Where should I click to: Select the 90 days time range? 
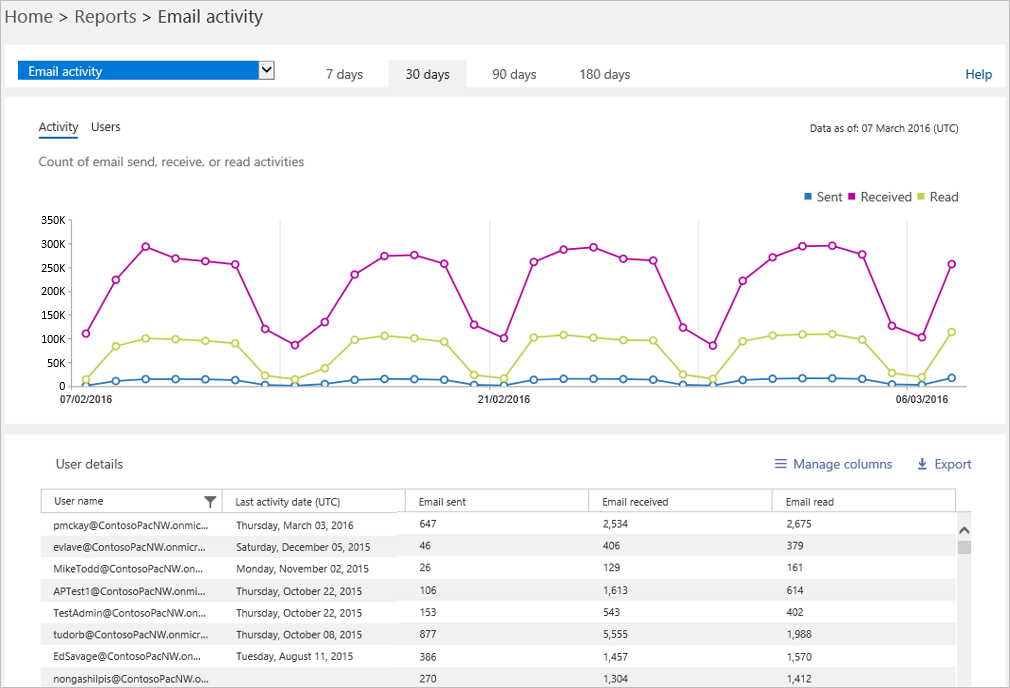(x=514, y=74)
